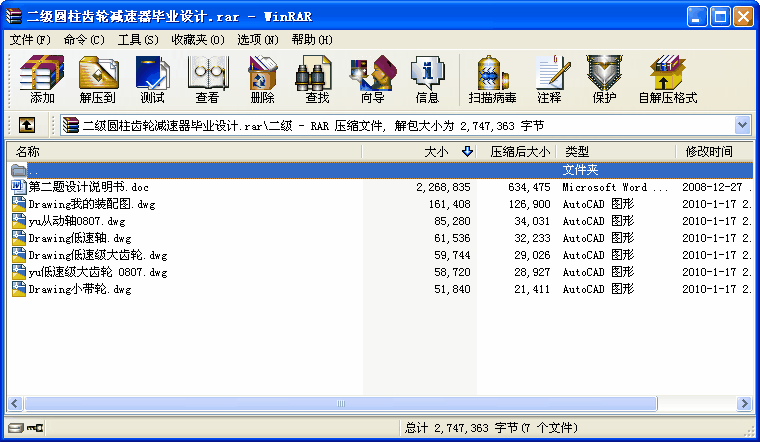Open the 命令(C) menu

click(84, 40)
